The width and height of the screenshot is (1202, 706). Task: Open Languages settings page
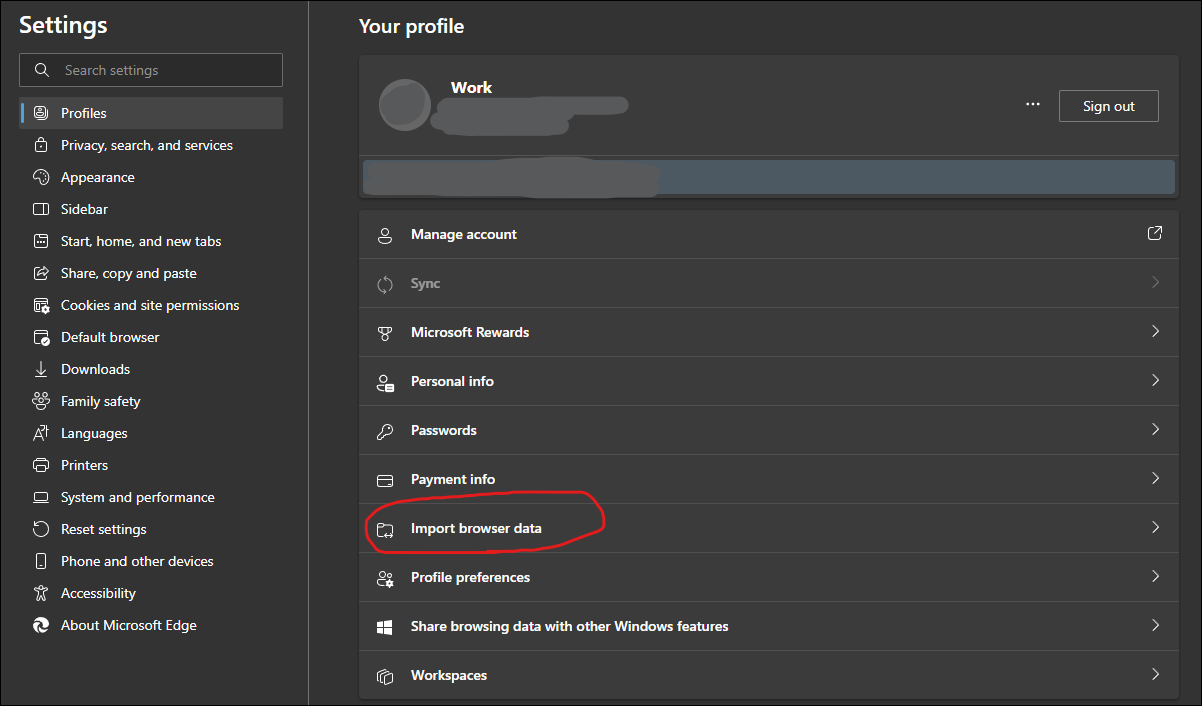[151, 433]
